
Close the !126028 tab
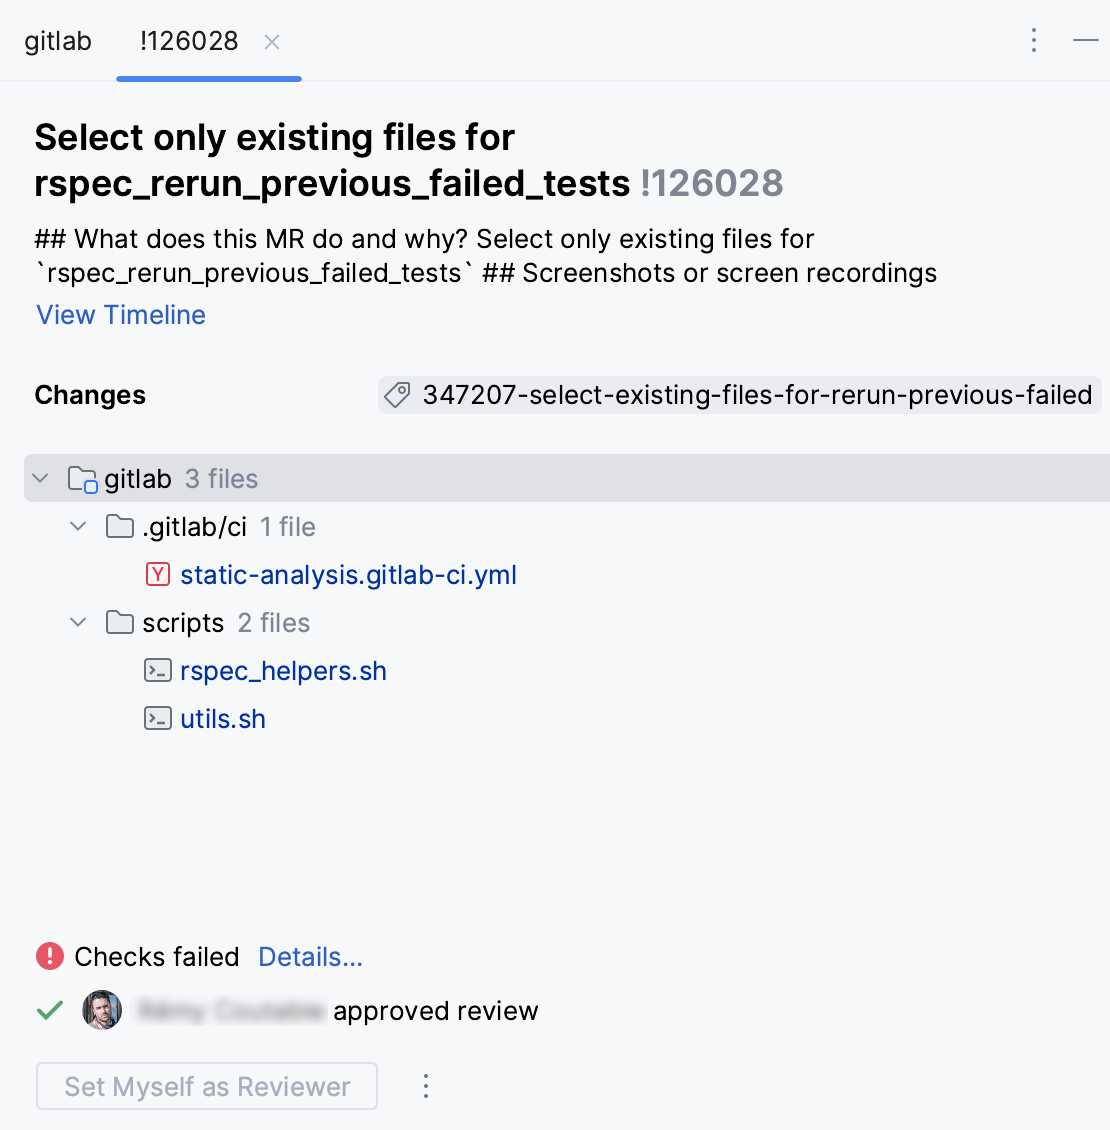point(271,42)
